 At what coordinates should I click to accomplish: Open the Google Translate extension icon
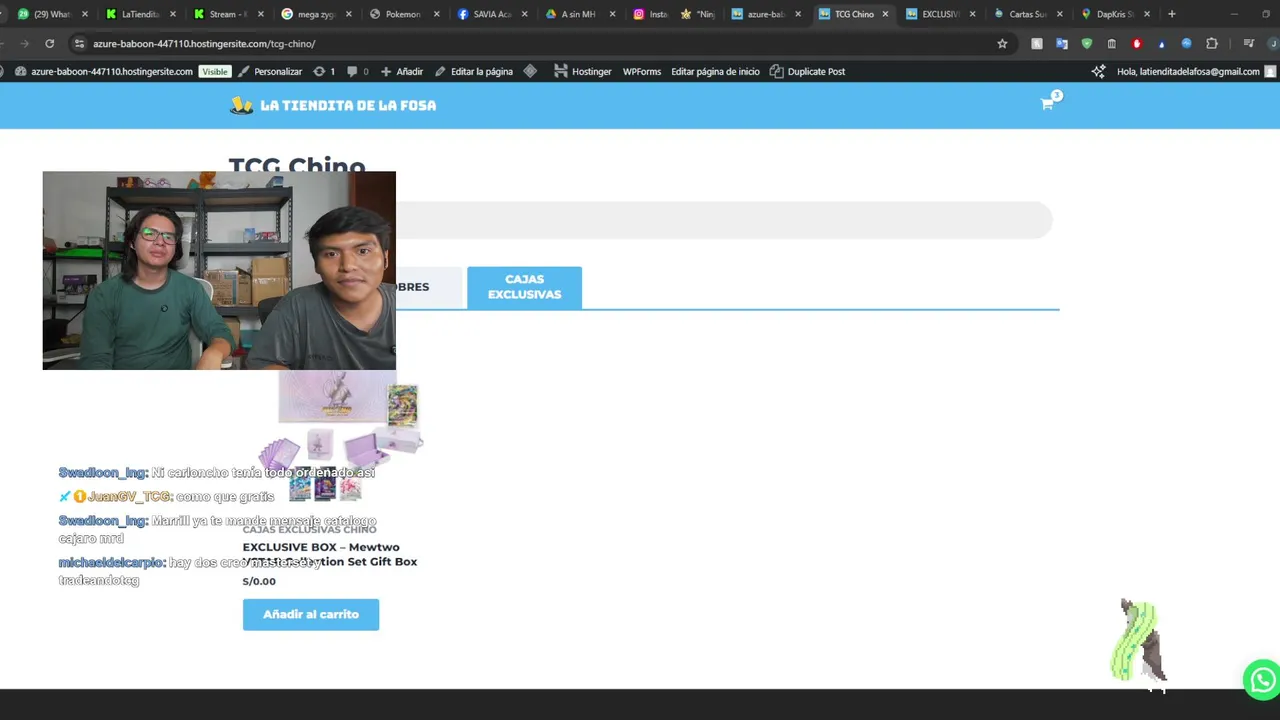[x=1062, y=44]
